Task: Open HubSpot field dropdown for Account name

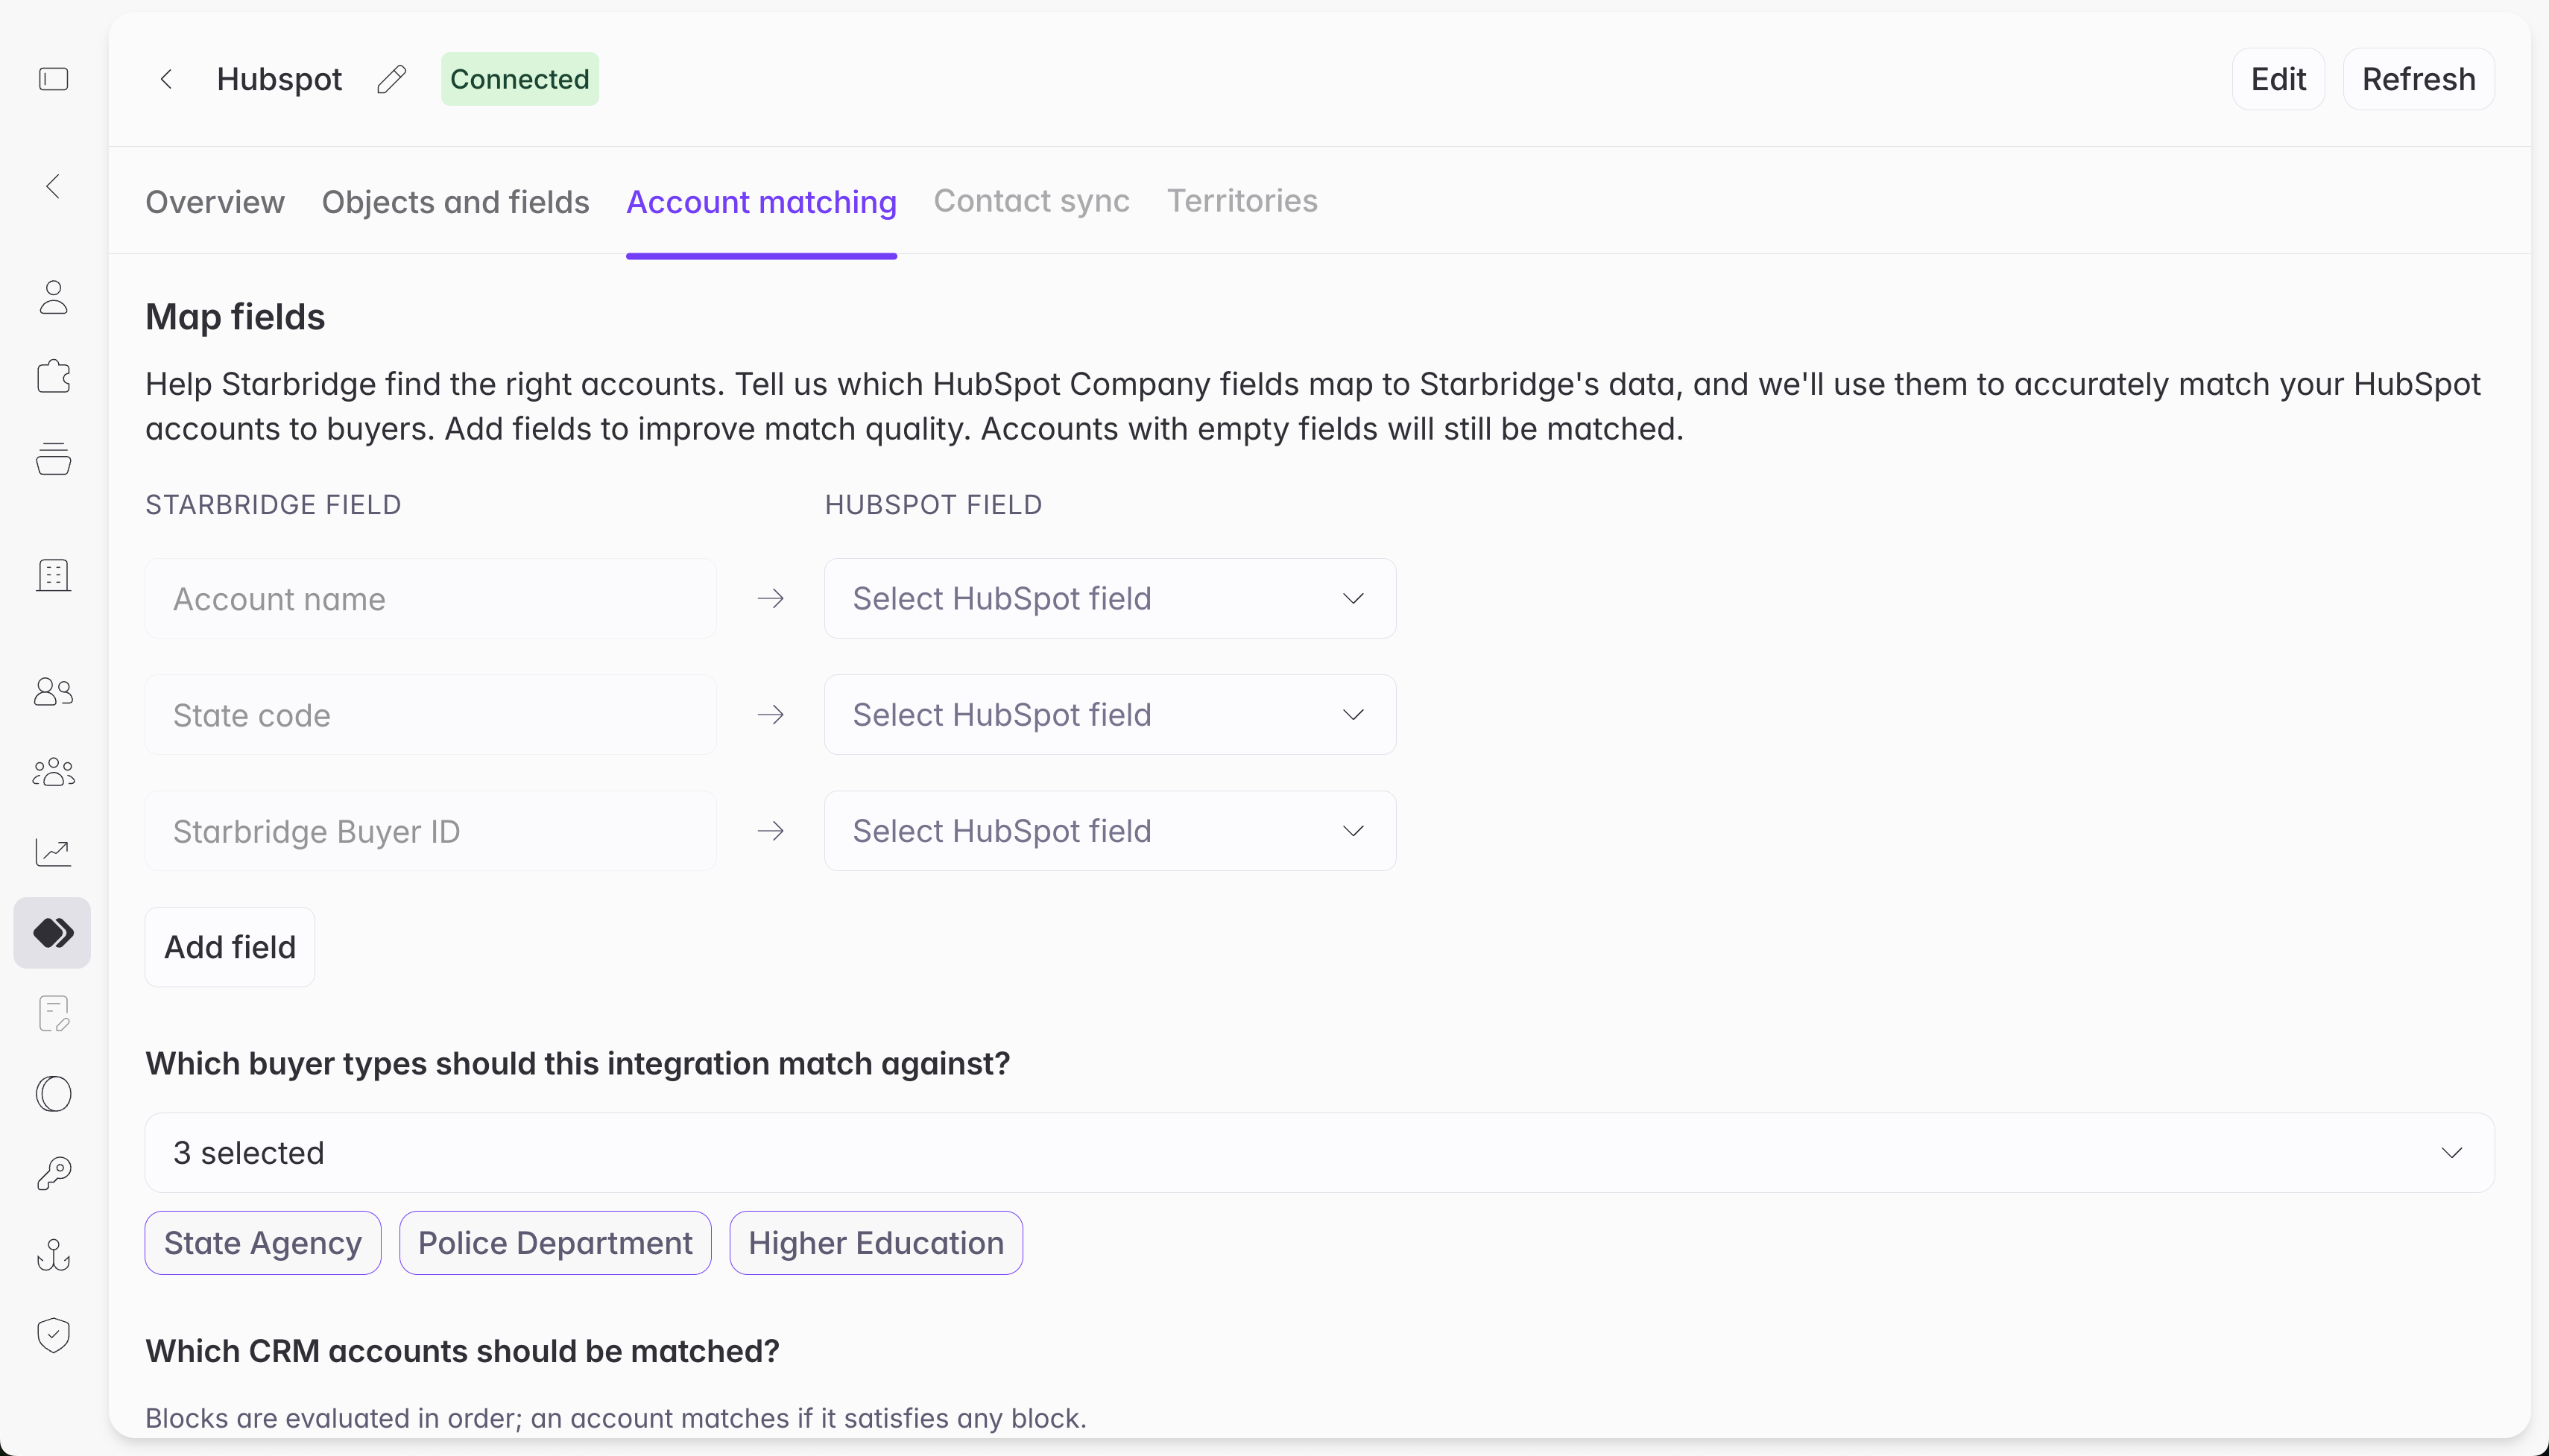Action: click(1110, 598)
